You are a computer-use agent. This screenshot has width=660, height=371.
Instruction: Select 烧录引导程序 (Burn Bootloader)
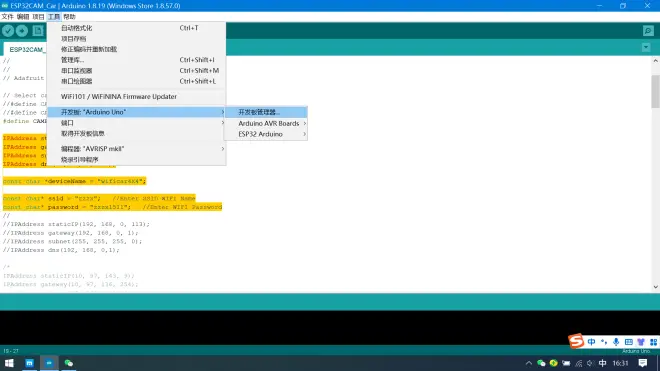(x=136, y=160)
